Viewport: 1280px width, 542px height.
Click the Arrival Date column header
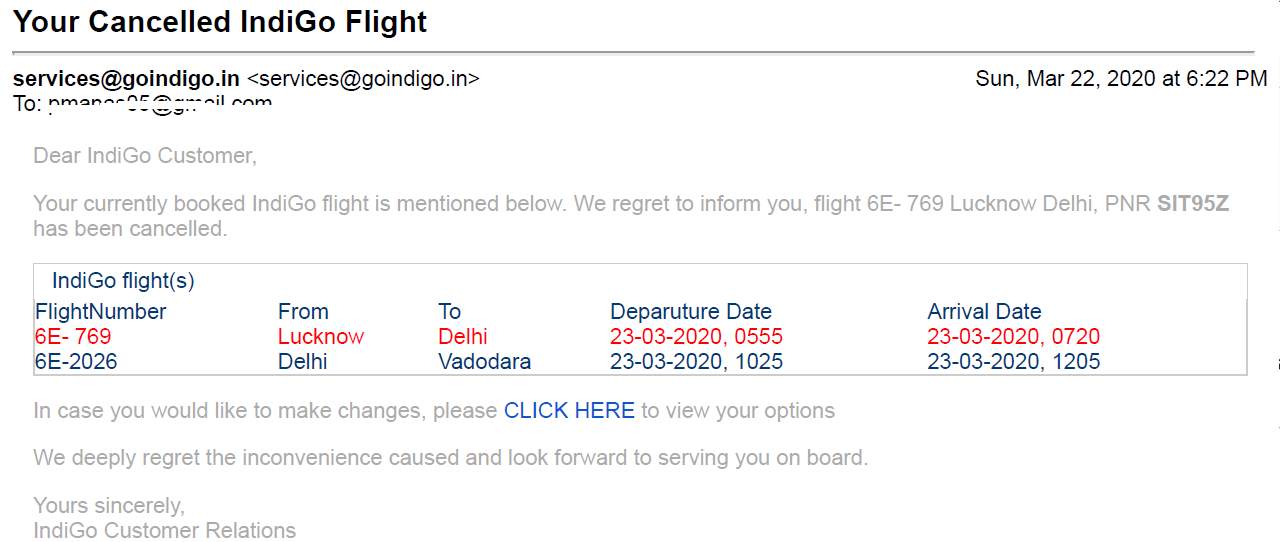pos(984,312)
